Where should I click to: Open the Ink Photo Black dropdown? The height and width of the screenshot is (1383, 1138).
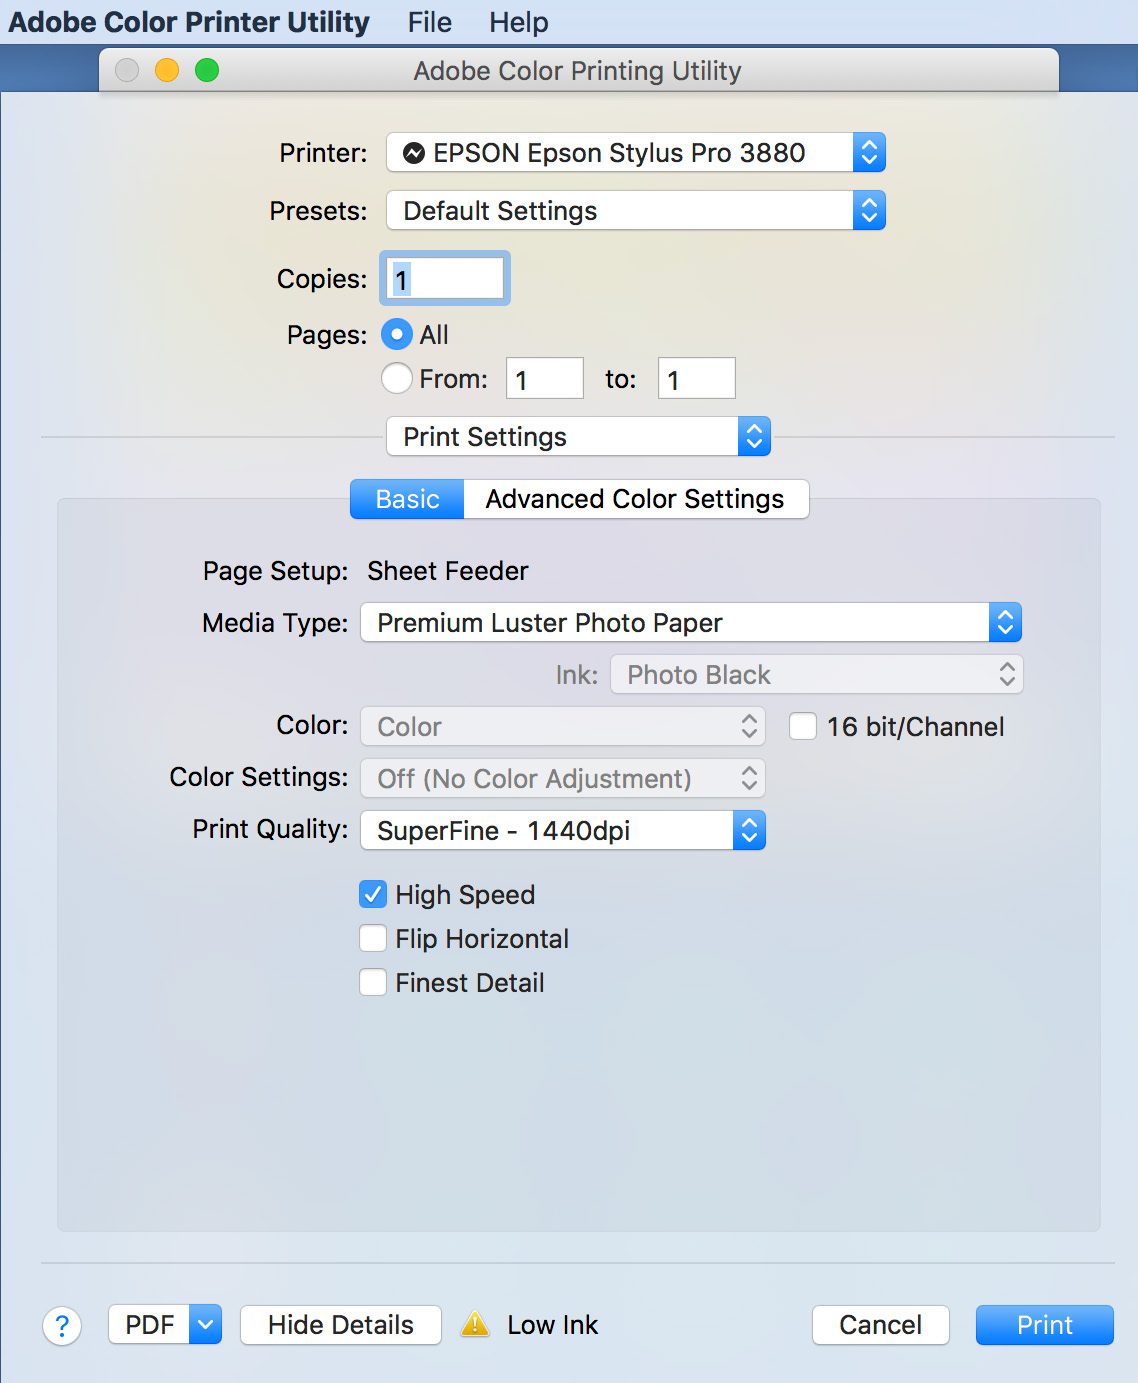point(817,674)
